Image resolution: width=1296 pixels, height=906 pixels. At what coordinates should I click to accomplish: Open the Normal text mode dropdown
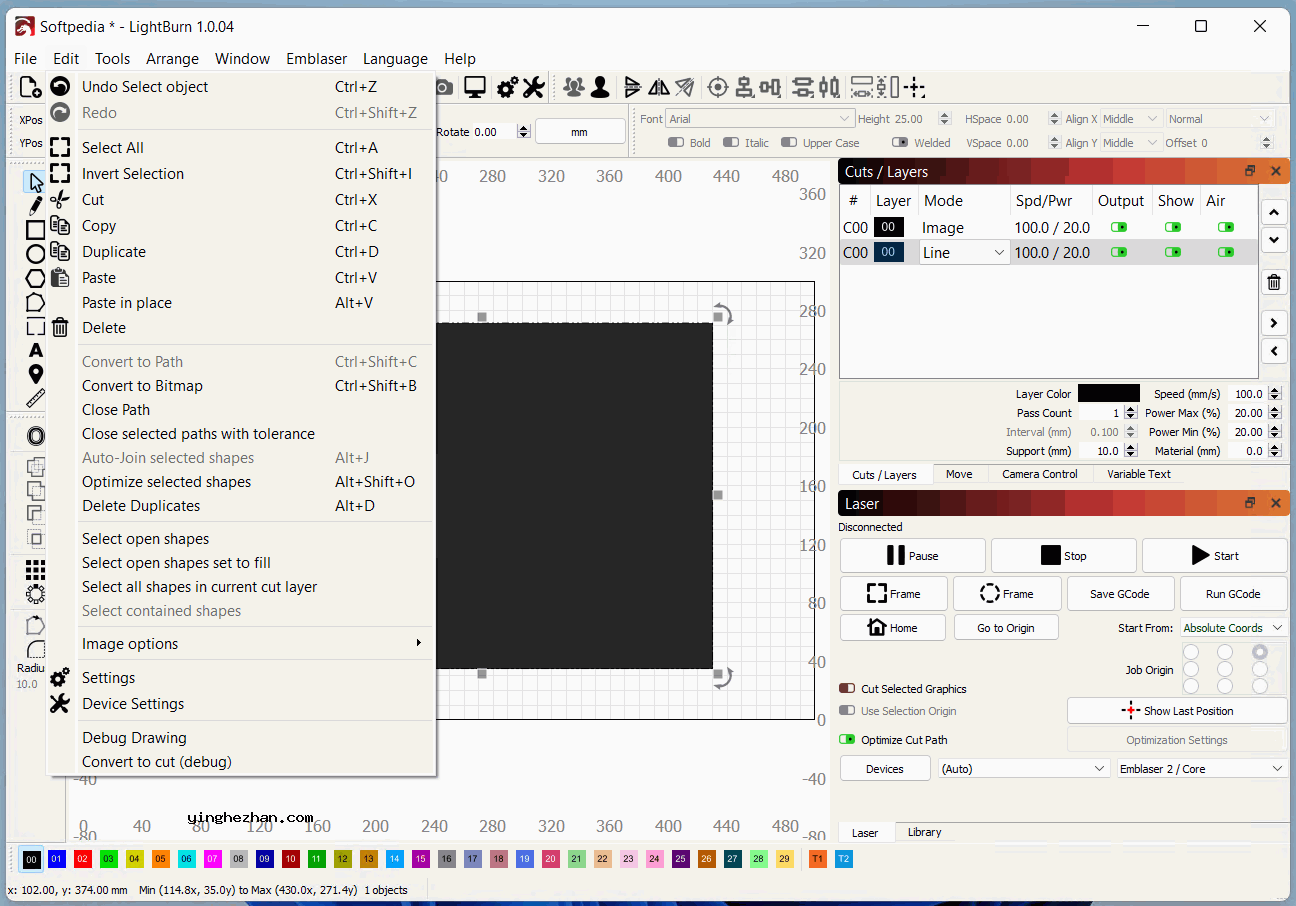(x=1220, y=119)
